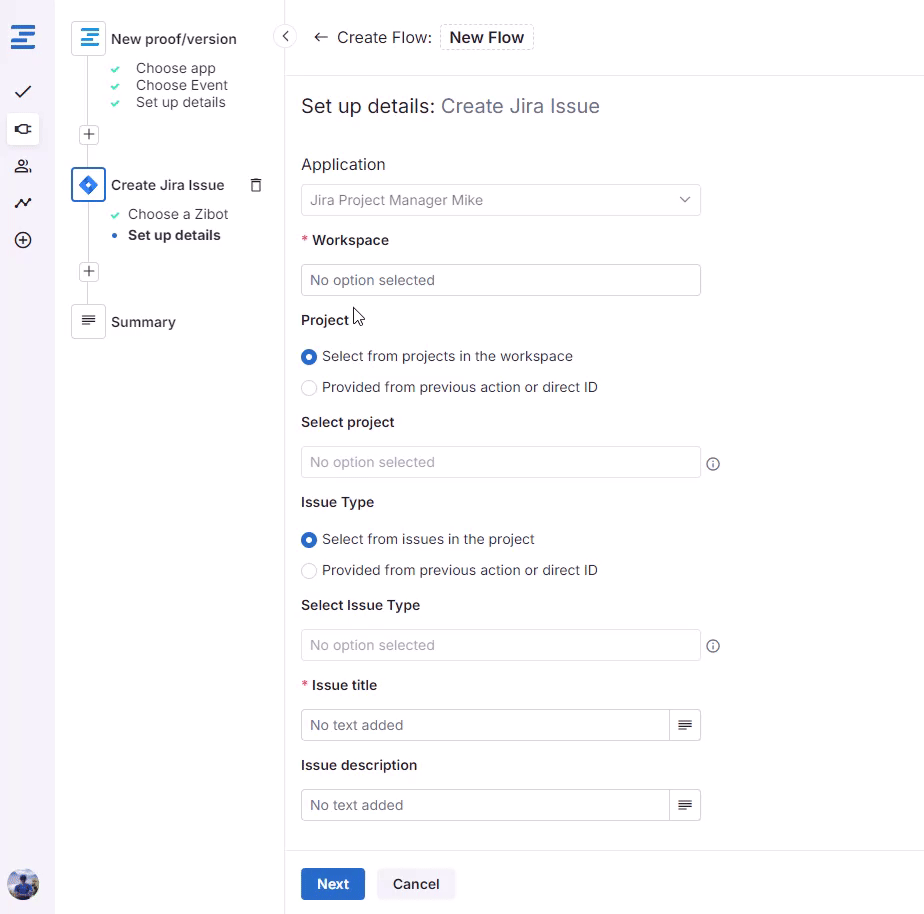Click the Issue description text field

[485, 805]
